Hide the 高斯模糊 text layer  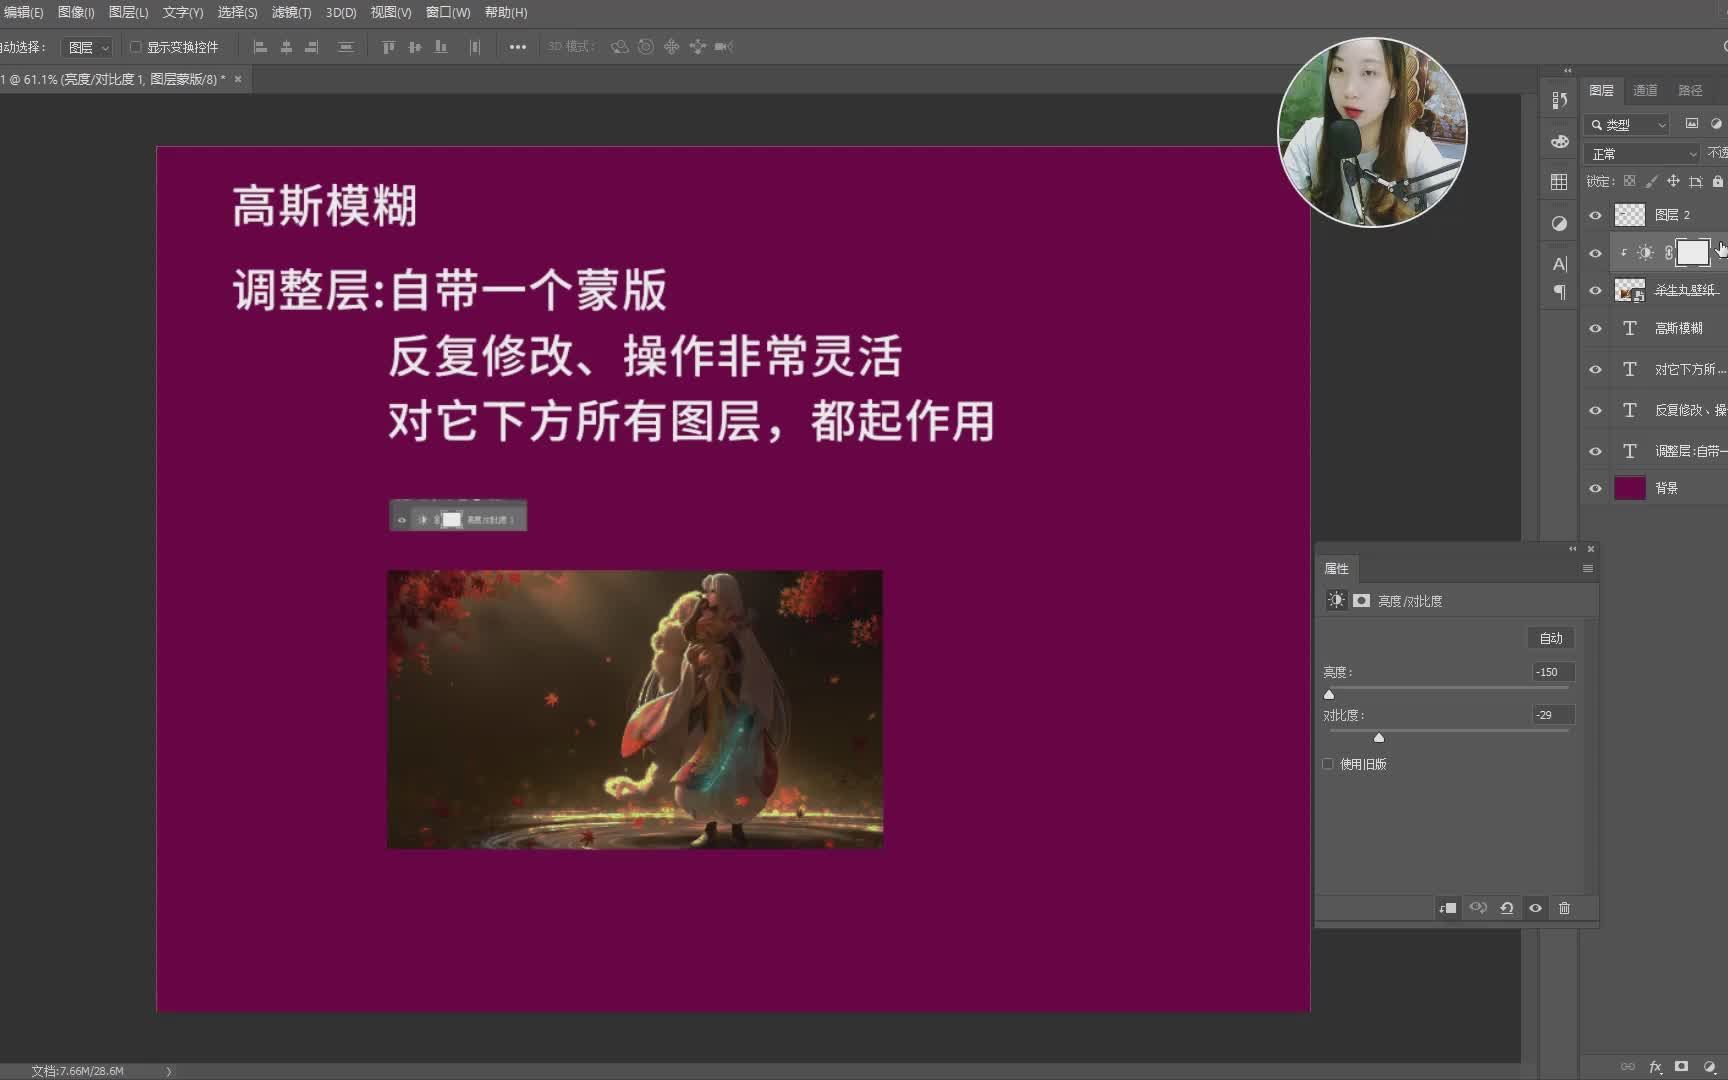point(1595,328)
